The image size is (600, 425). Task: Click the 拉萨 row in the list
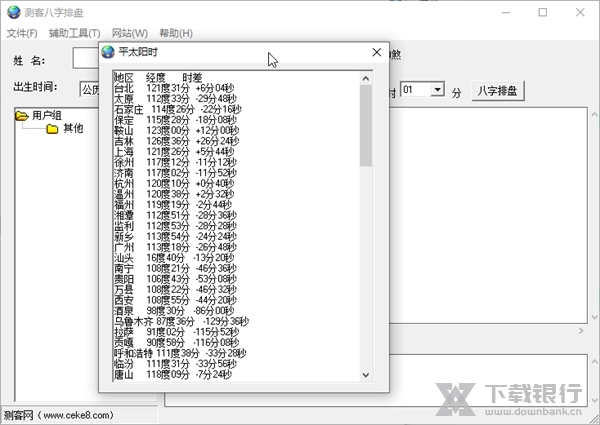pyautogui.click(x=176, y=332)
